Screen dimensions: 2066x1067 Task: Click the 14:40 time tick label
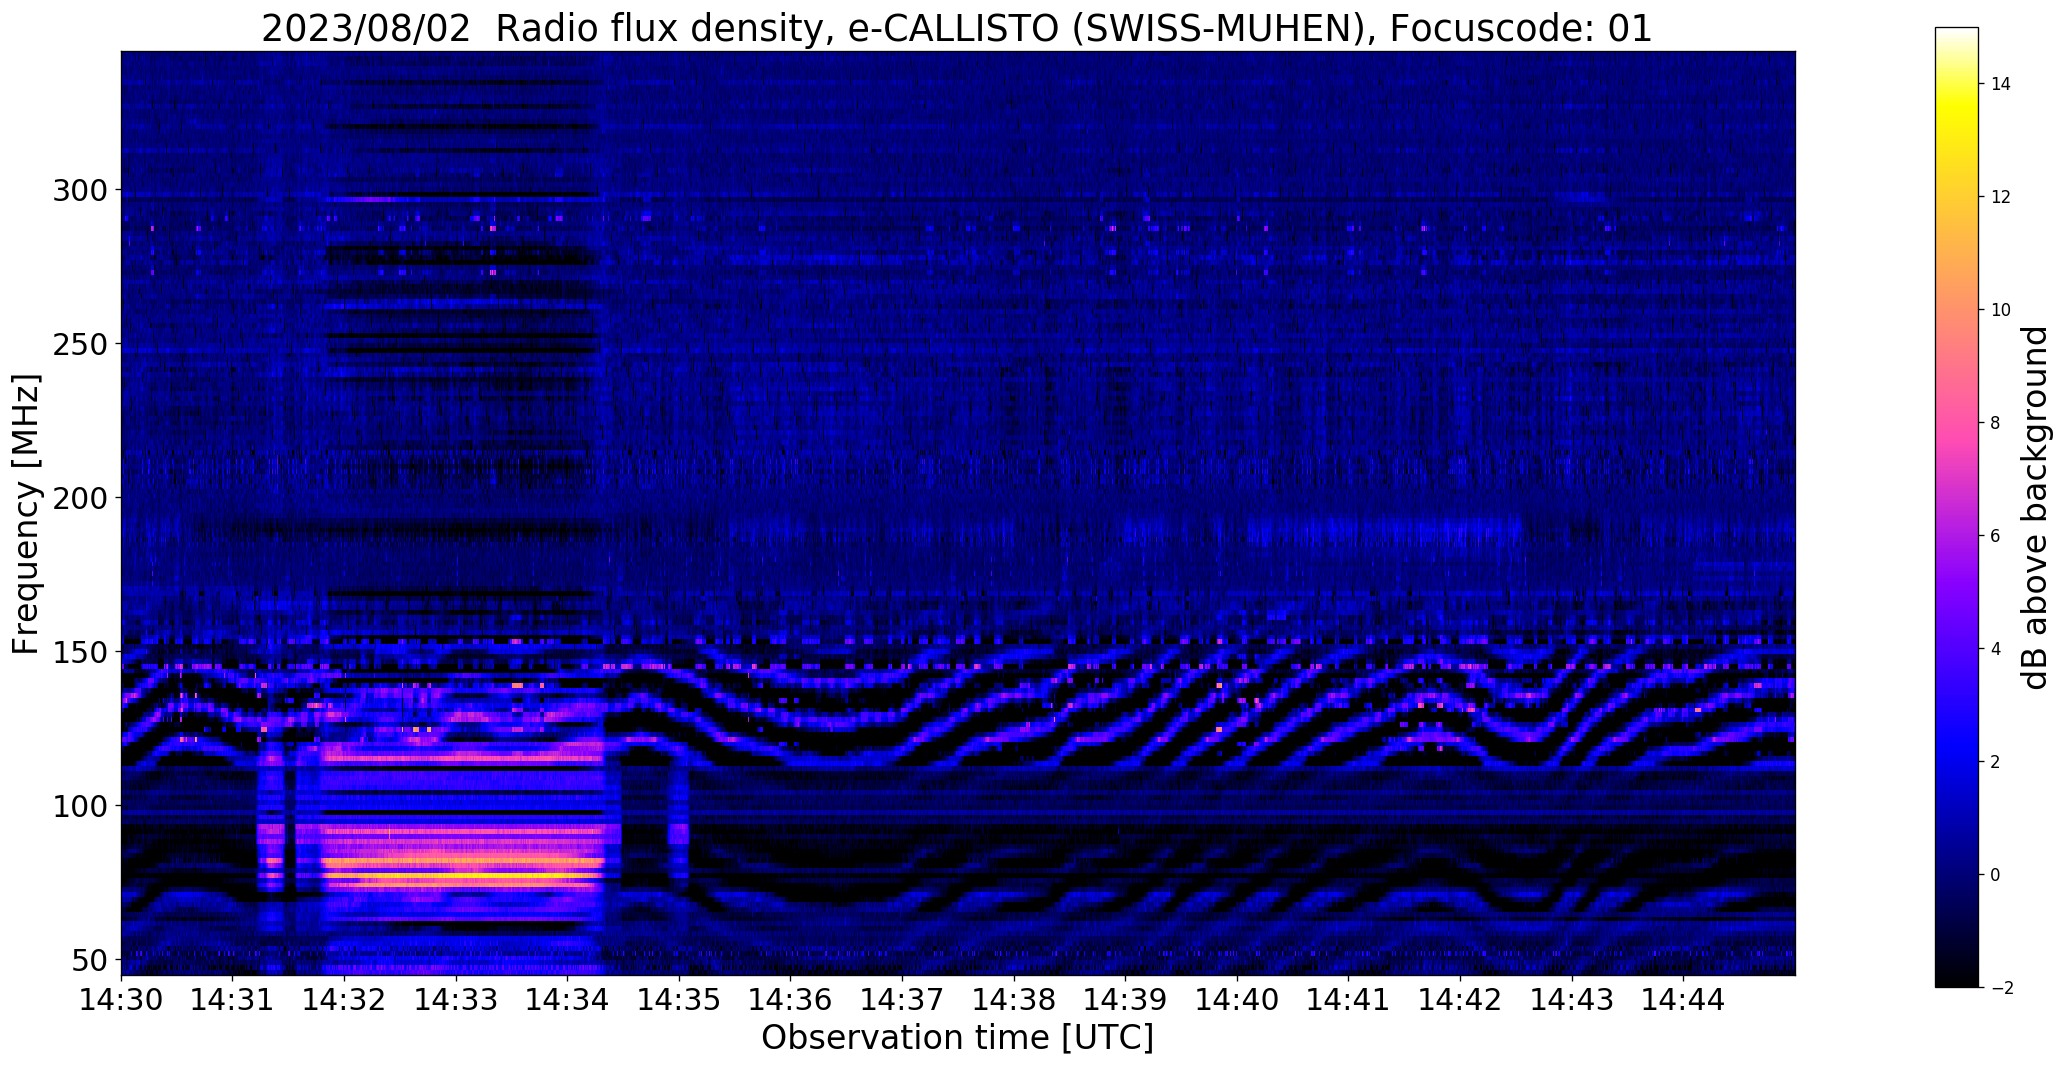click(x=1238, y=1000)
